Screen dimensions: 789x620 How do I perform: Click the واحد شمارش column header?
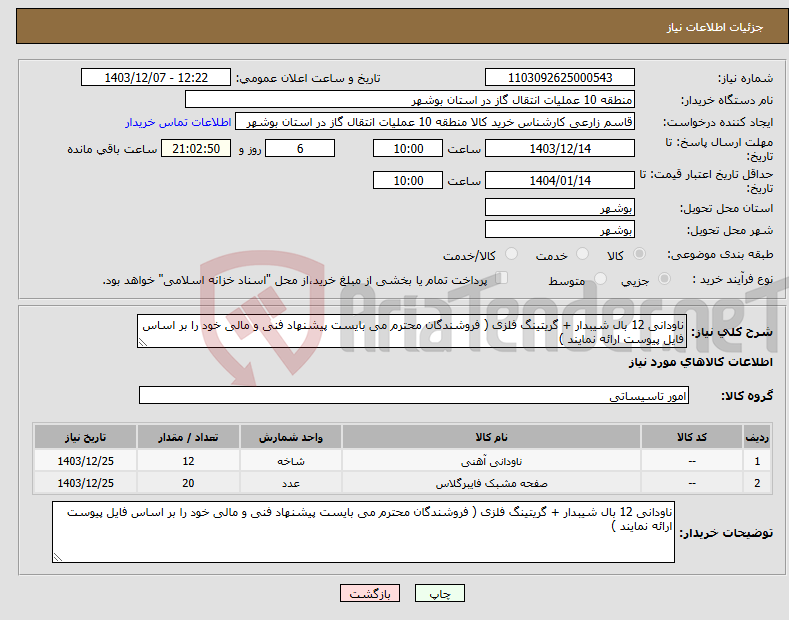(291, 437)
